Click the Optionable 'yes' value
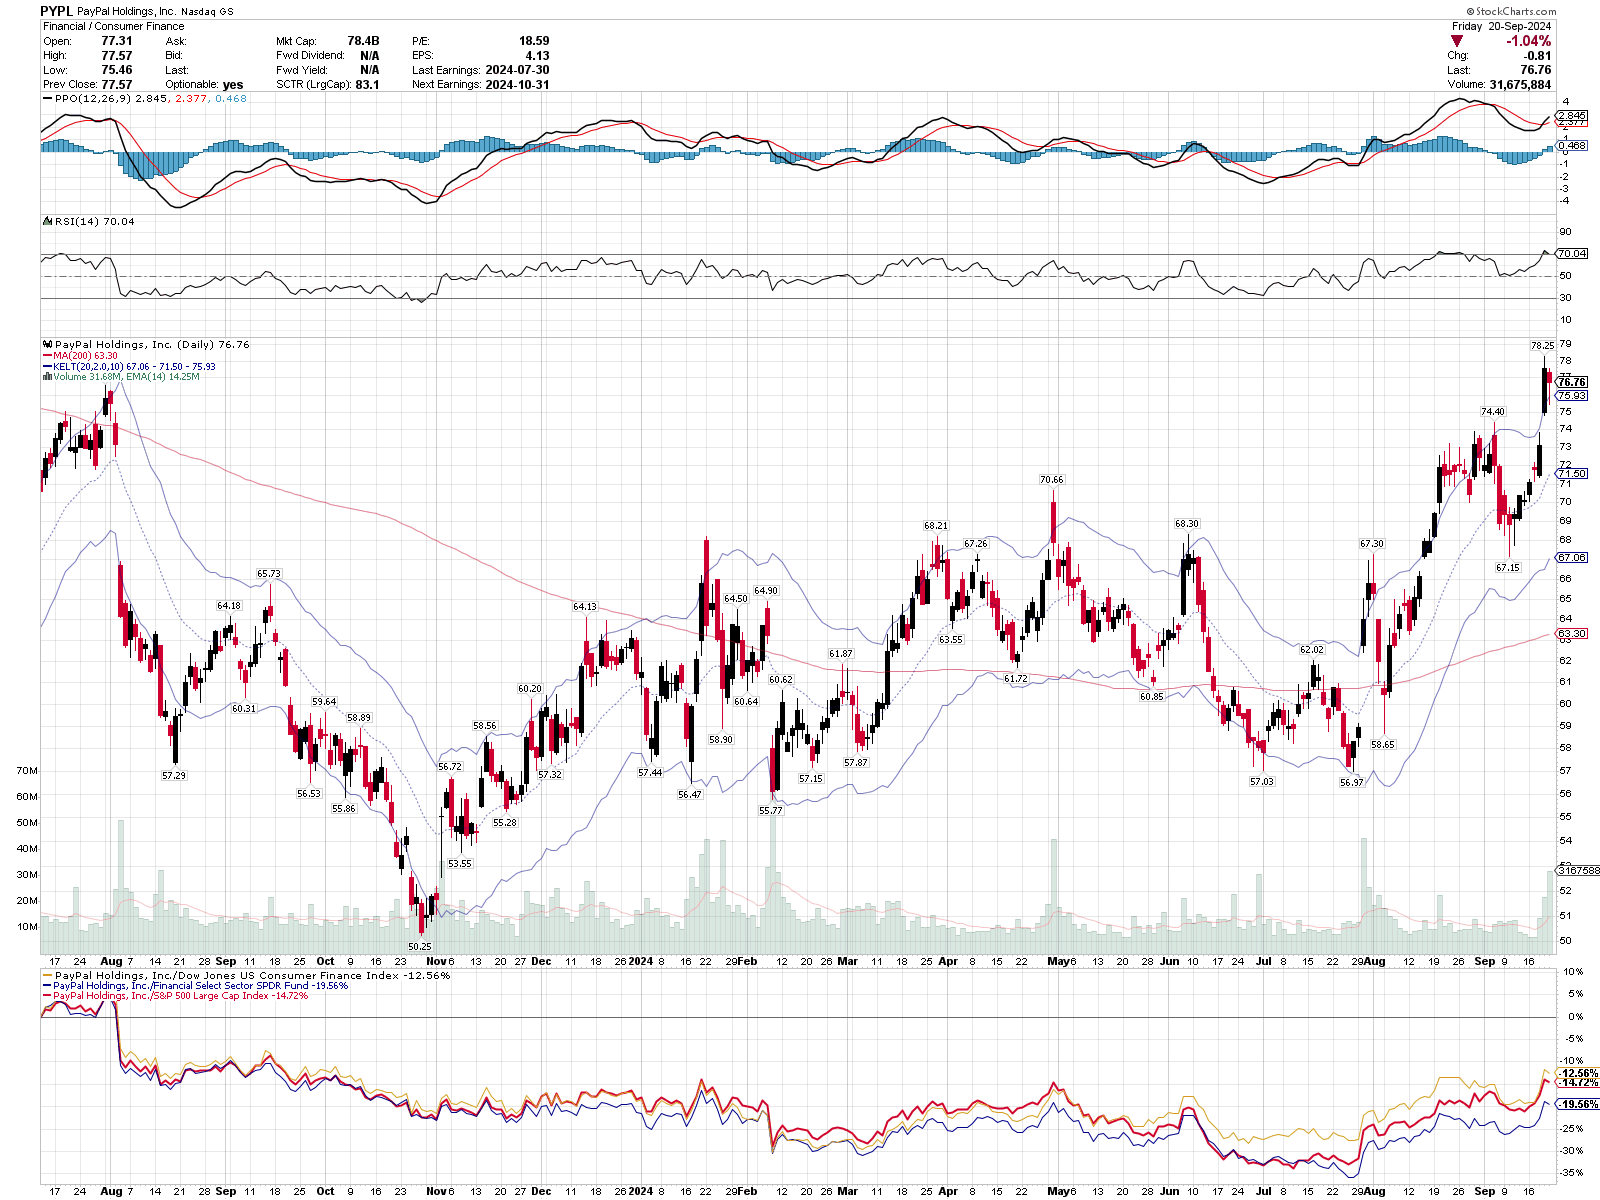This screenshot has width=1600, height=1200. pos(233,85)
